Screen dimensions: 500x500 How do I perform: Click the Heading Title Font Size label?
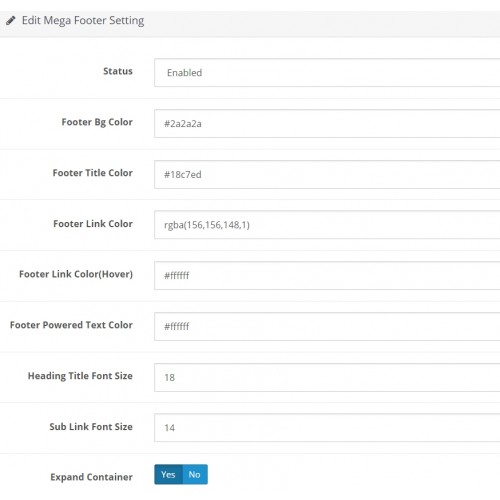coord(80,376)
